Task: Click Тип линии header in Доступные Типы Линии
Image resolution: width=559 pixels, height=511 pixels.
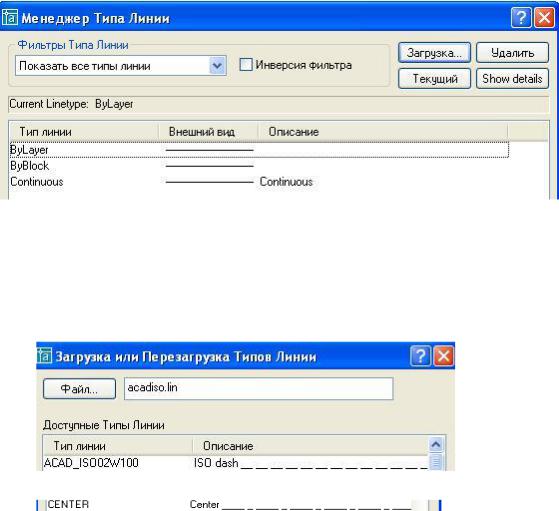Action: pos(118,446)
